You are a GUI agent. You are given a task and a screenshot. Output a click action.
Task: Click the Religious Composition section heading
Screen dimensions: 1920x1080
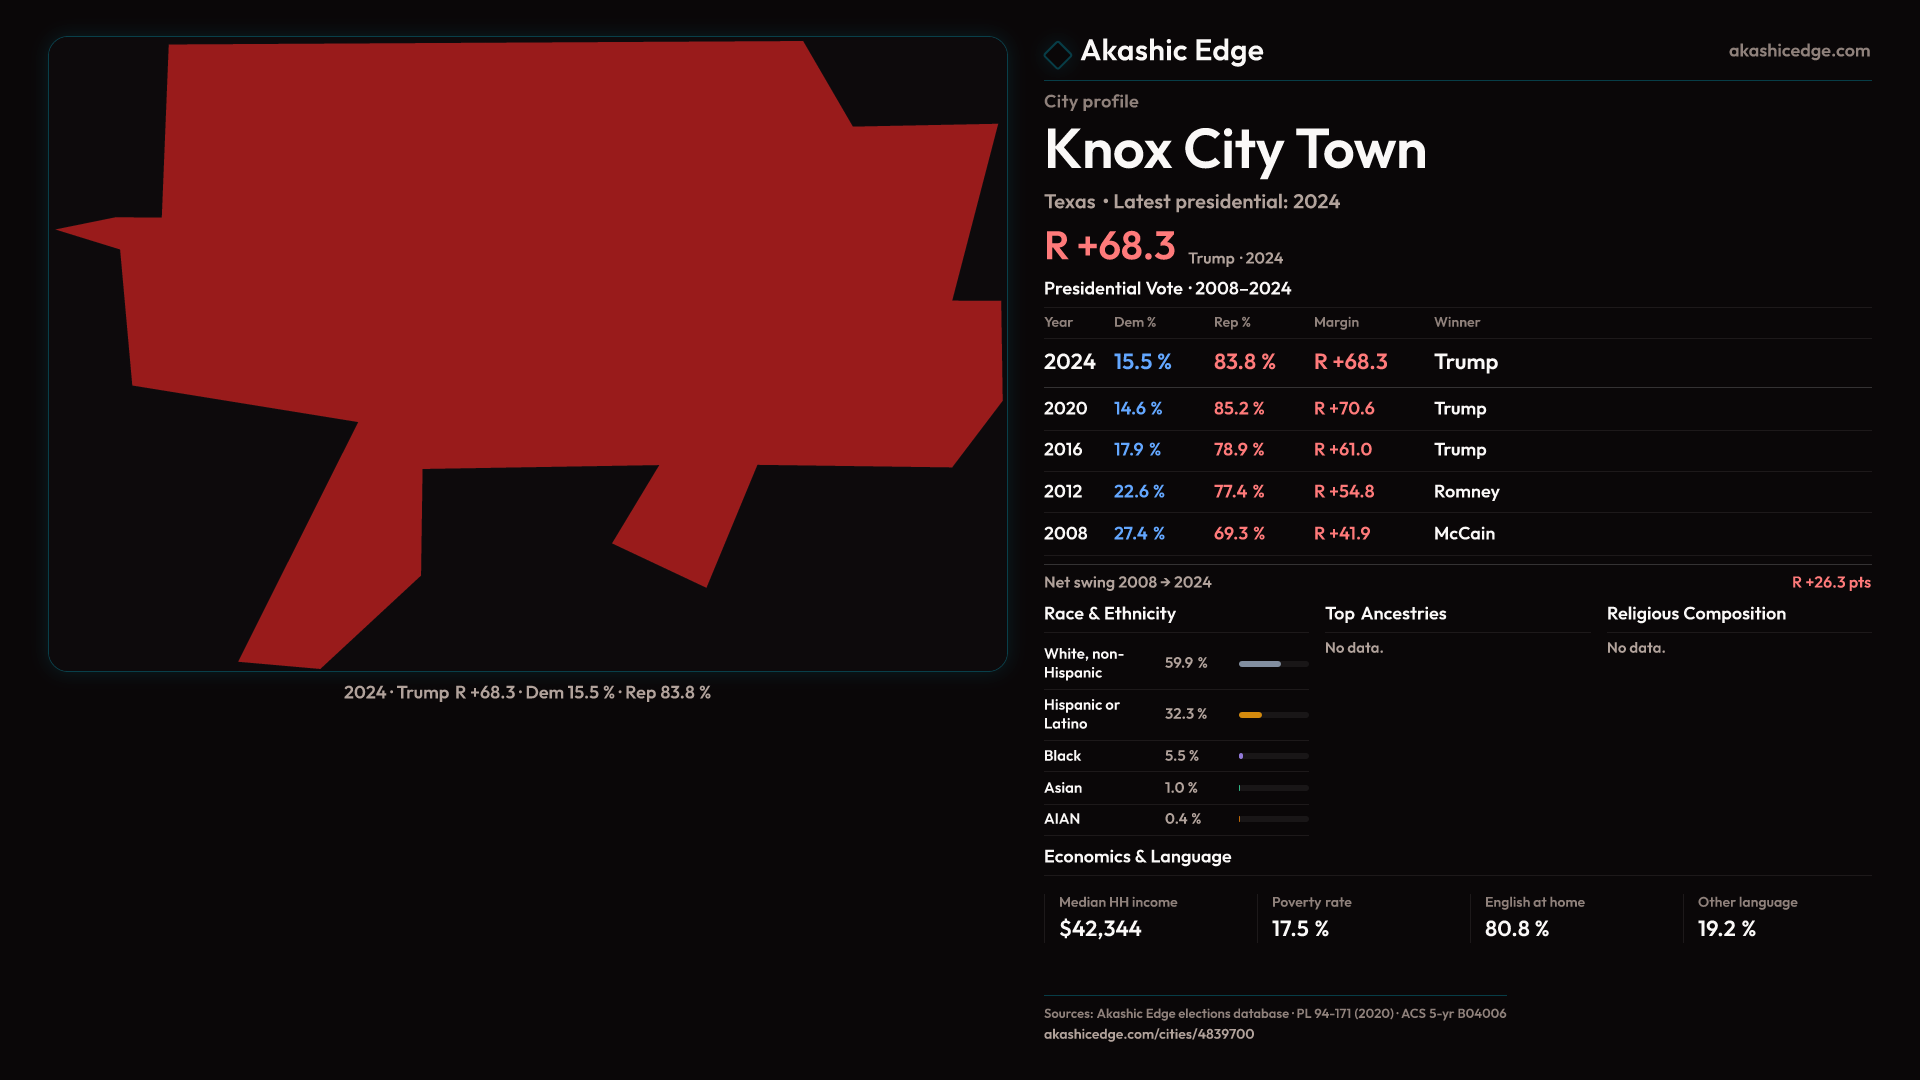[x=1695, y=614]
